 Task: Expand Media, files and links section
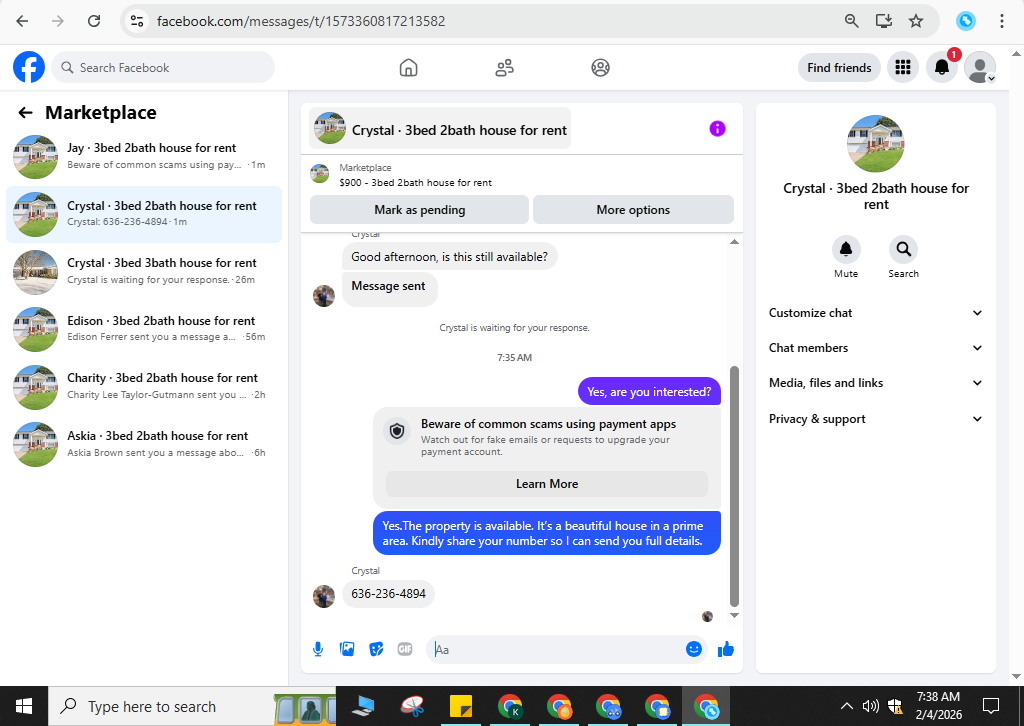(876, 383)
